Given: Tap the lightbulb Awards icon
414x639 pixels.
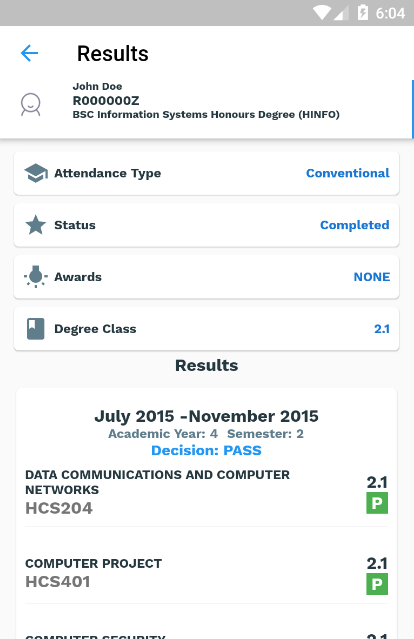Looking at the screenshot, I should click(36, 277).
